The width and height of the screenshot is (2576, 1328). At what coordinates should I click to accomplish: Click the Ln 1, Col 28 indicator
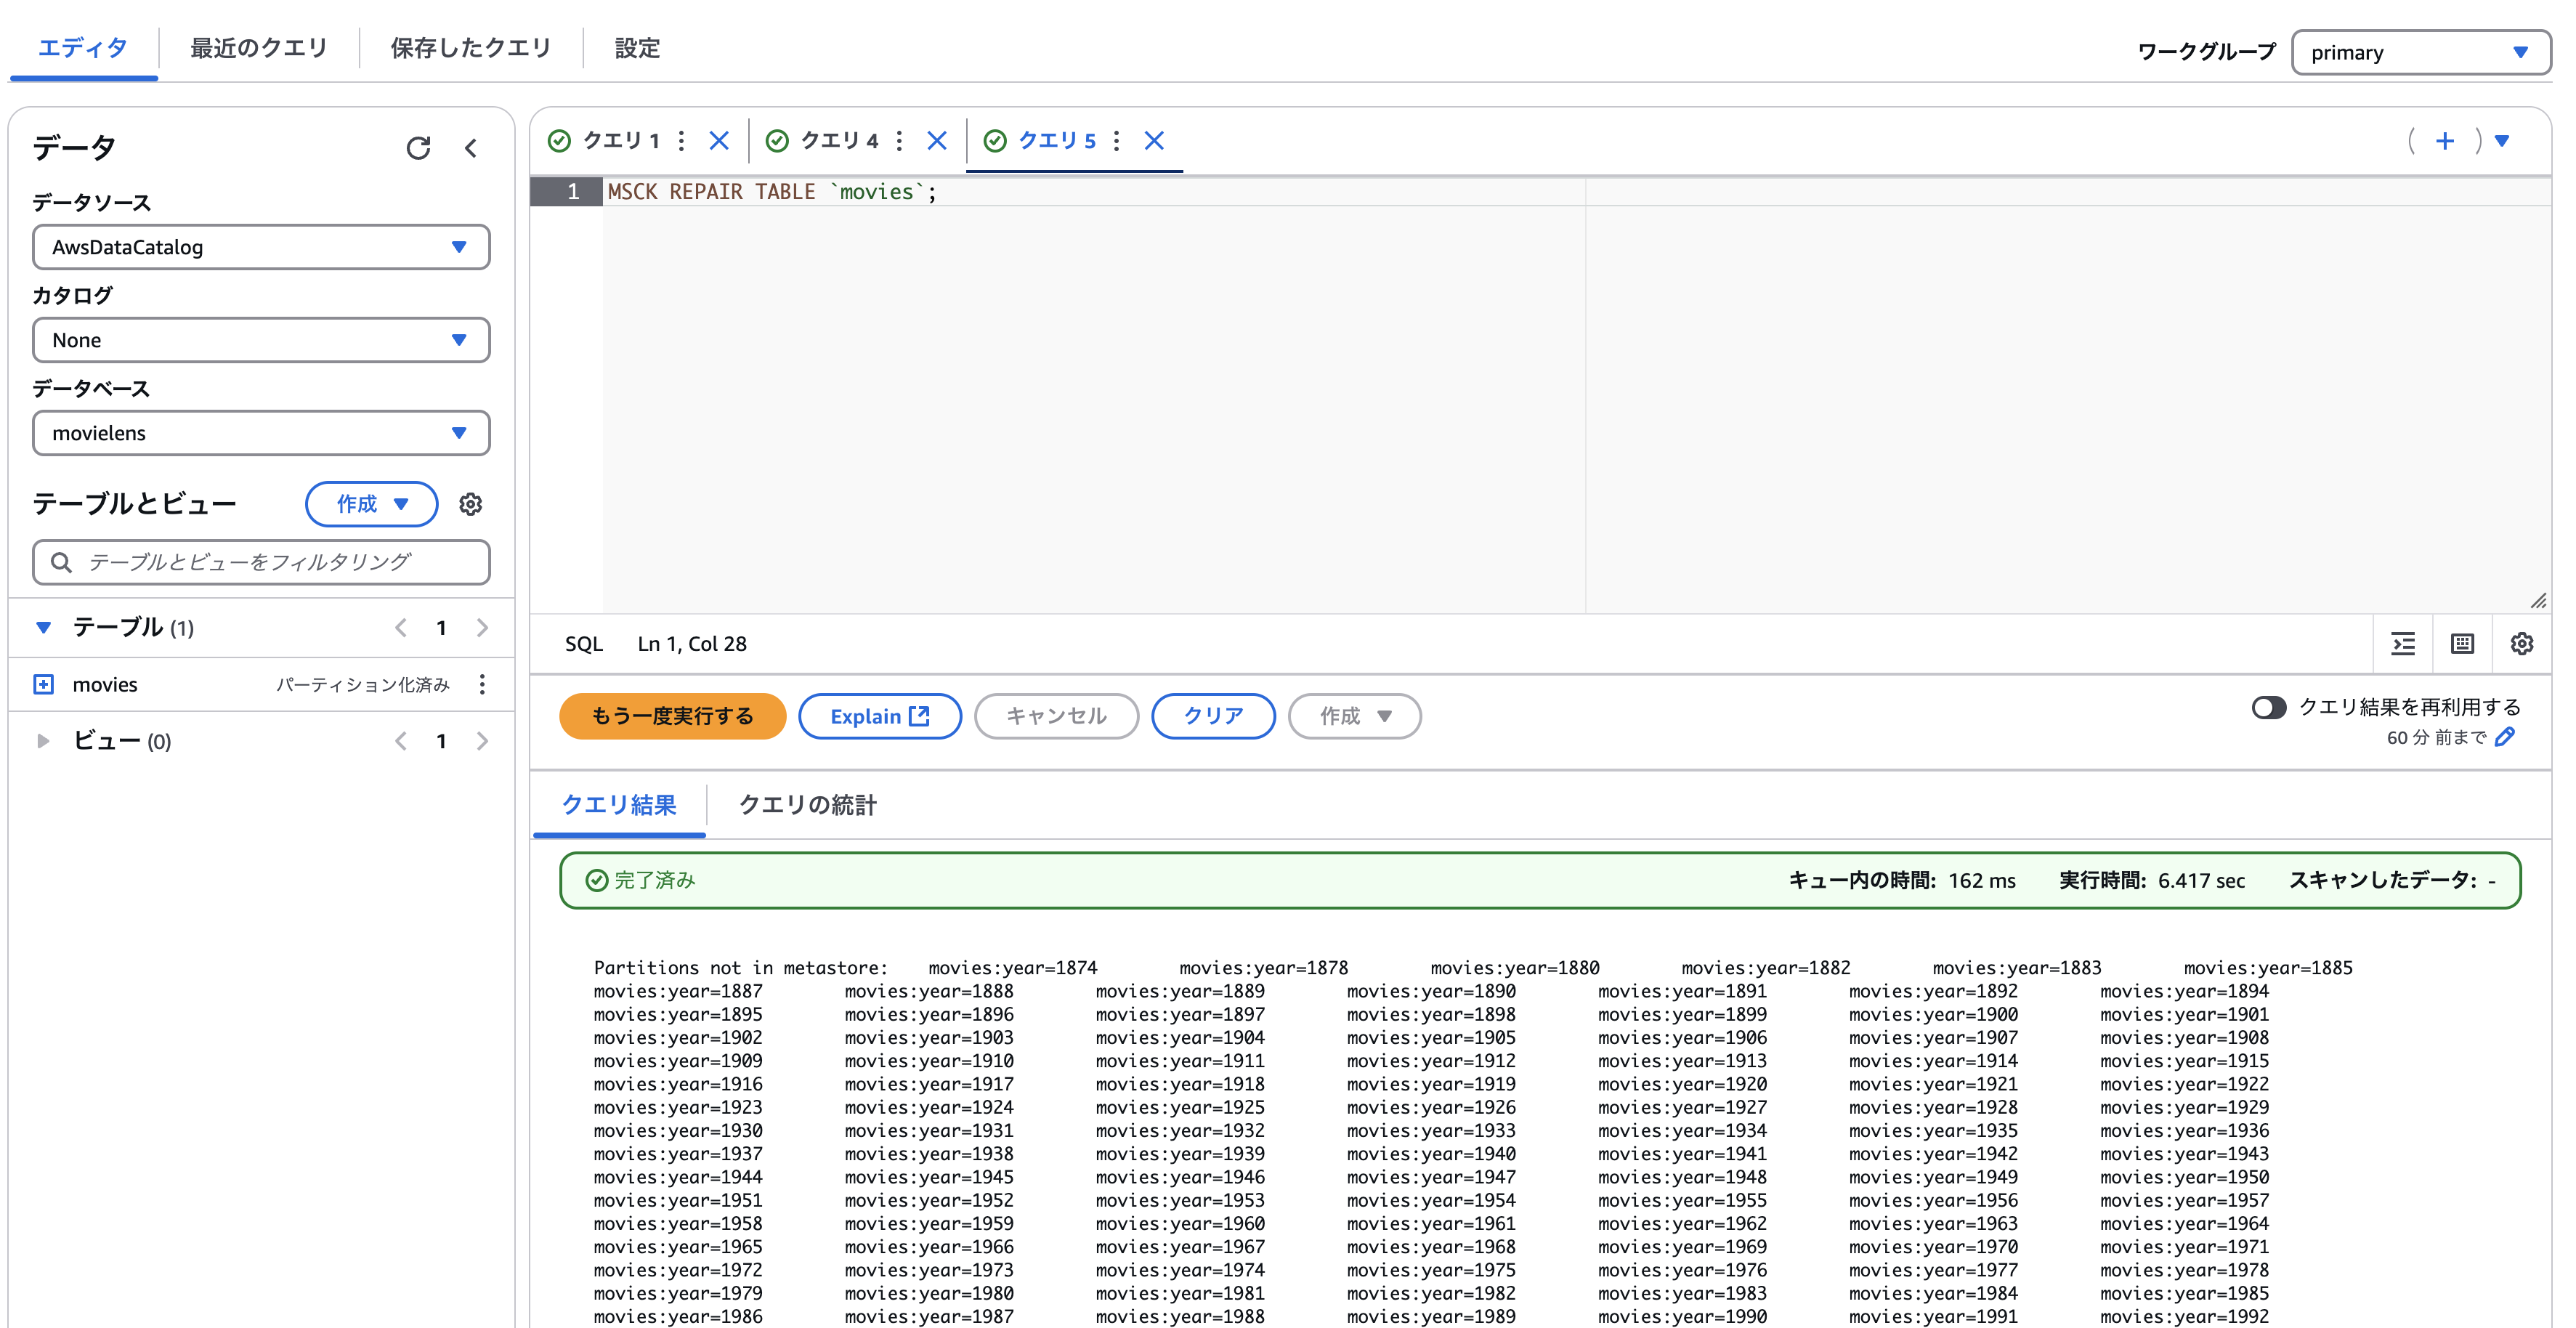(x=692, y=644)
